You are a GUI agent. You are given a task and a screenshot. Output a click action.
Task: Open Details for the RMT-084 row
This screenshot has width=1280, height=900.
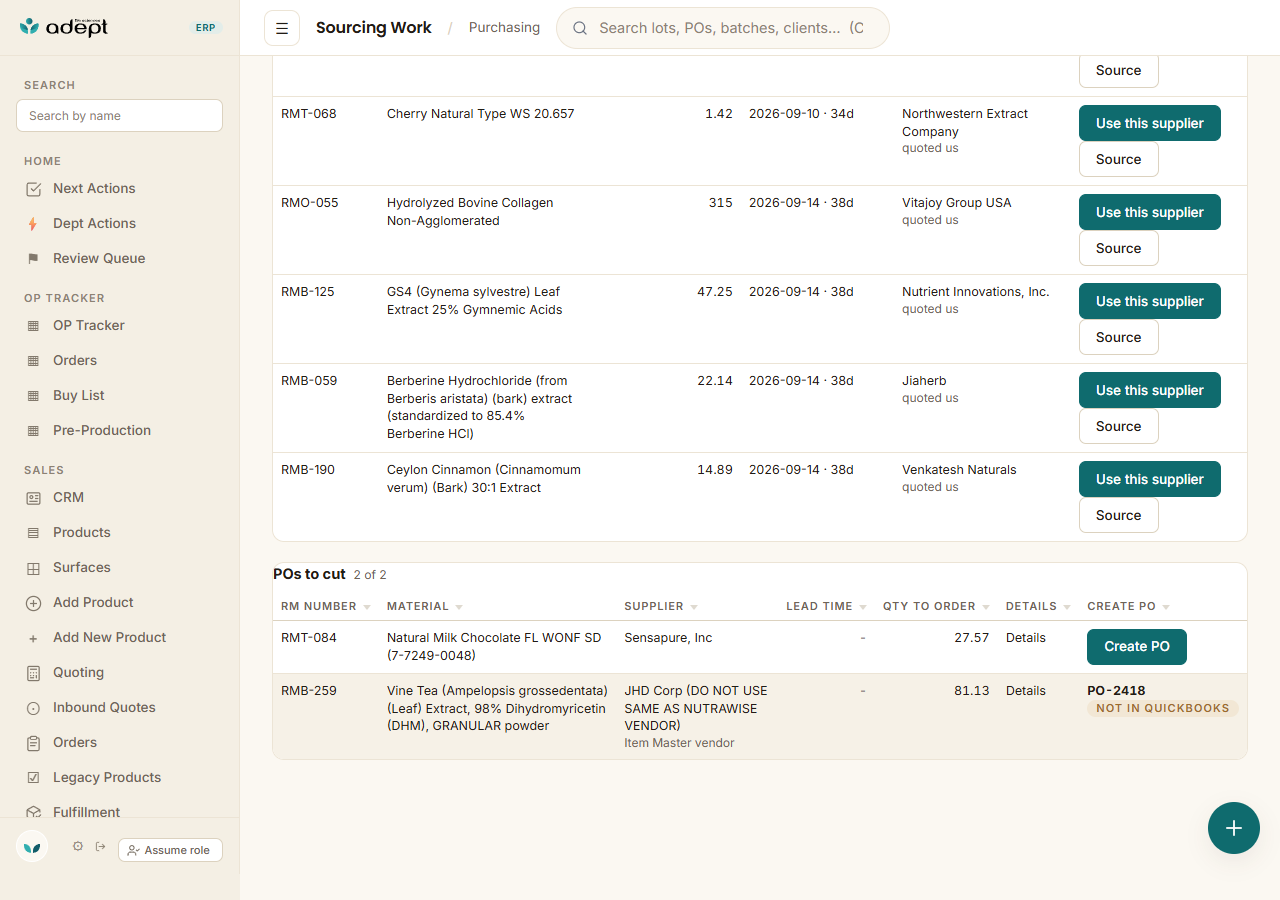pyautogui.click(x=1026, y=638)
